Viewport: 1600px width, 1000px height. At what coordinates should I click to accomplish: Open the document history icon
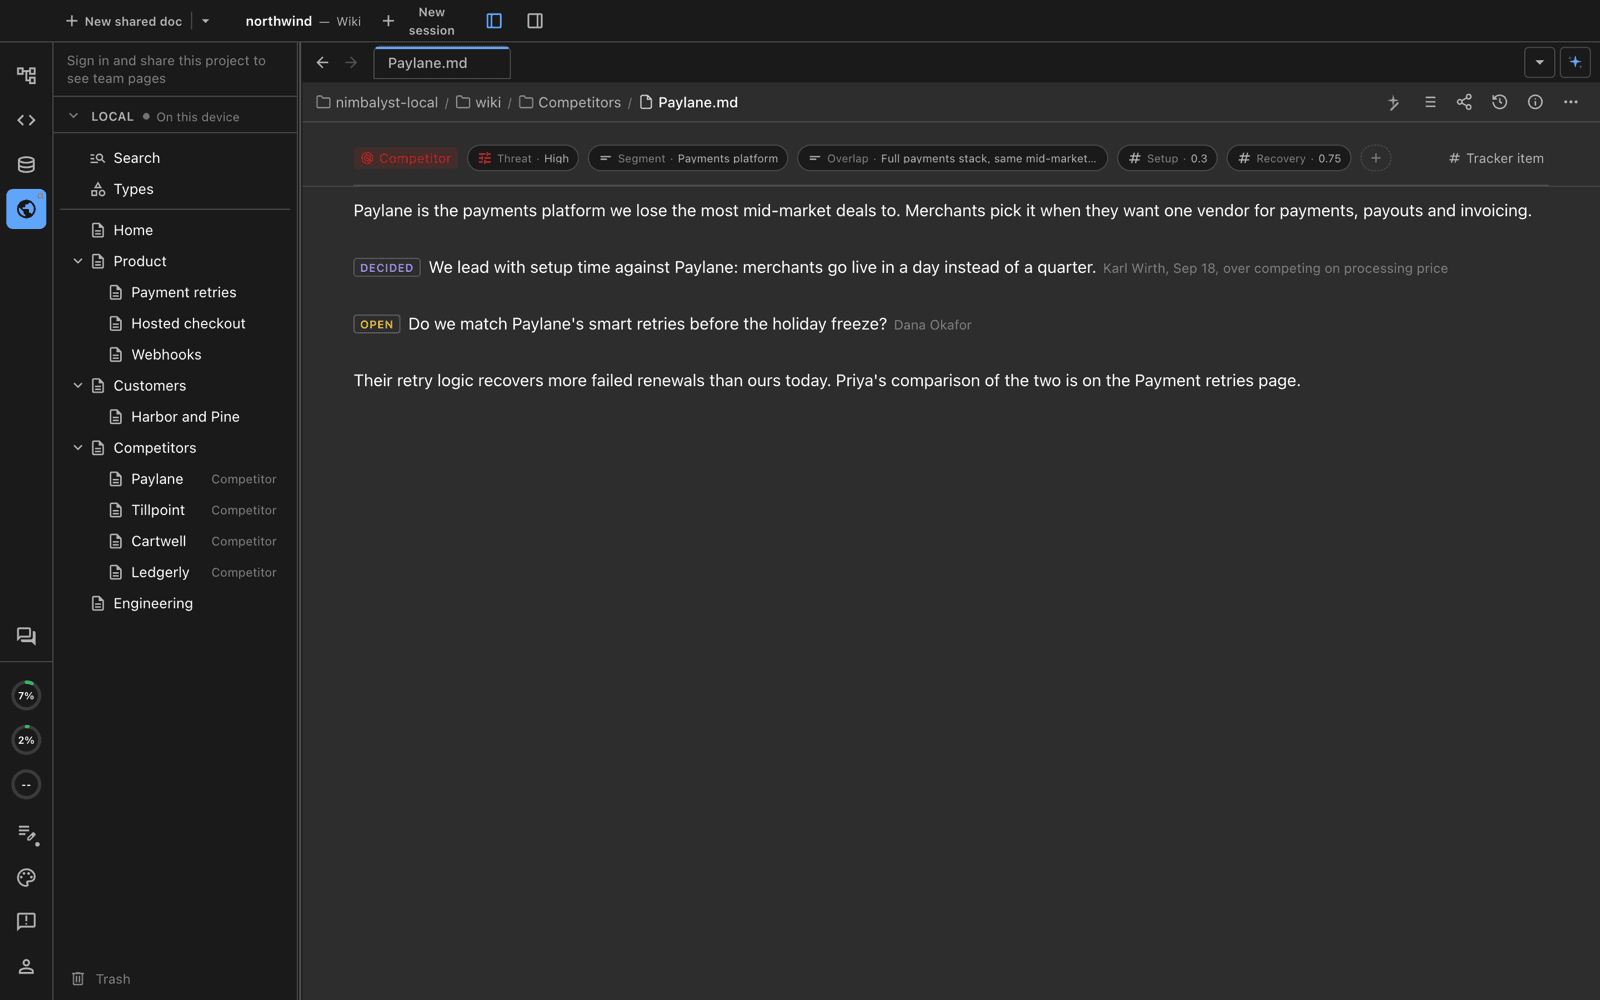[1499, 102]
